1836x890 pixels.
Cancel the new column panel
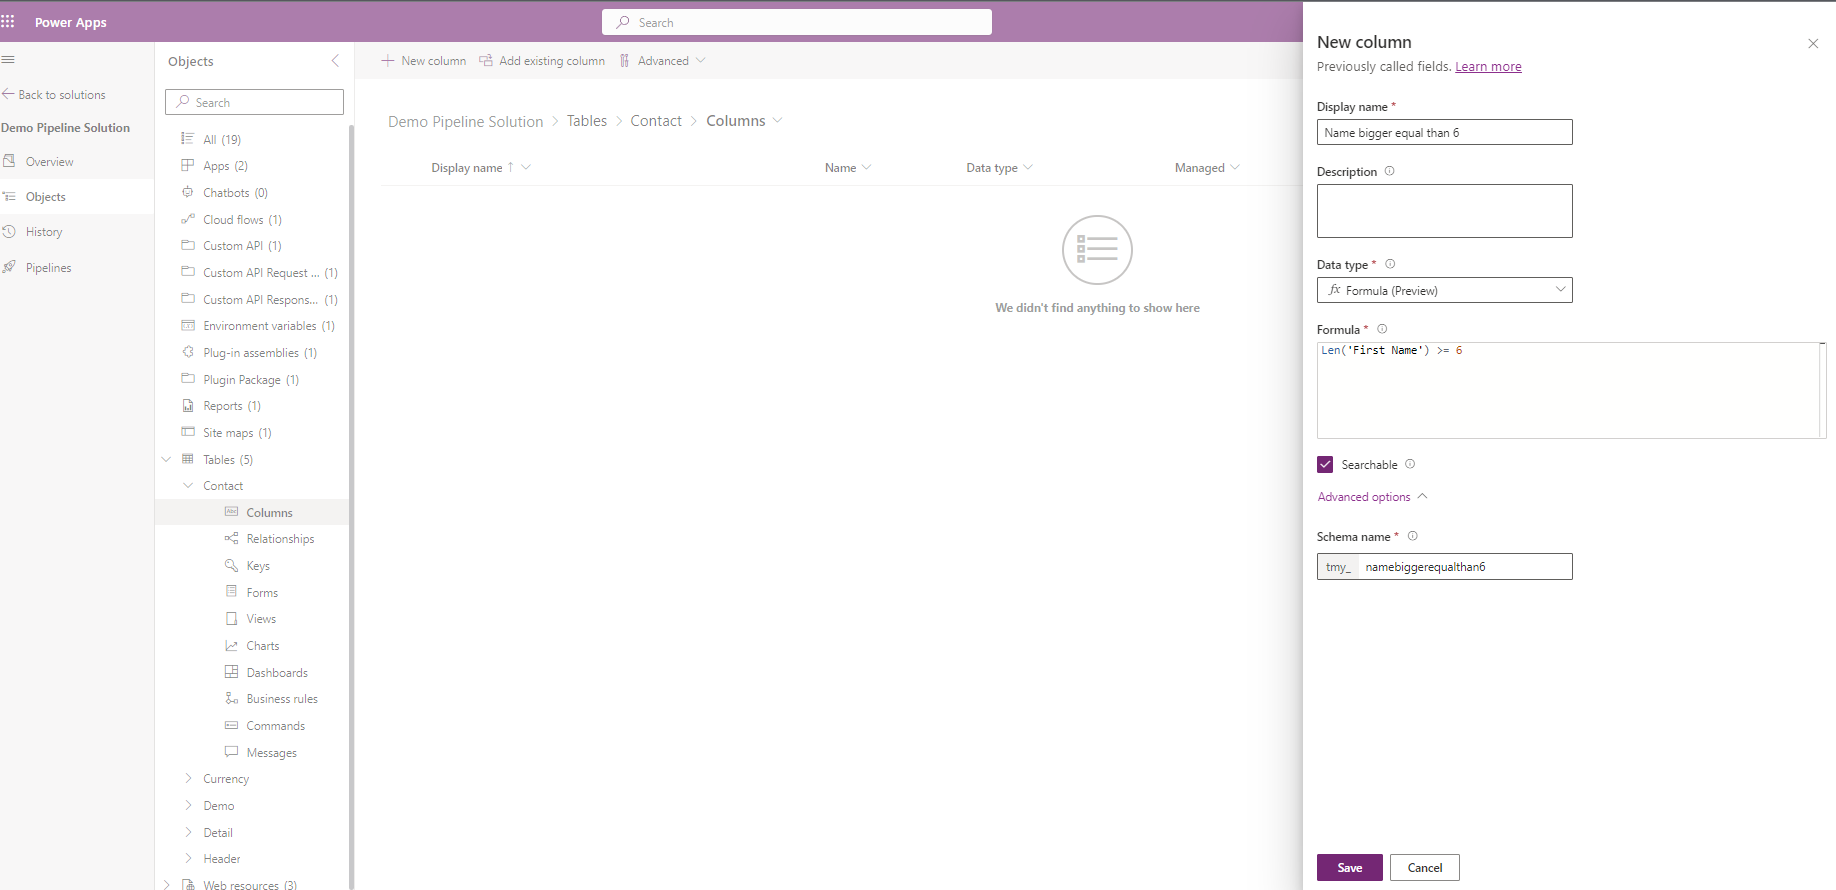(1425, 867)
